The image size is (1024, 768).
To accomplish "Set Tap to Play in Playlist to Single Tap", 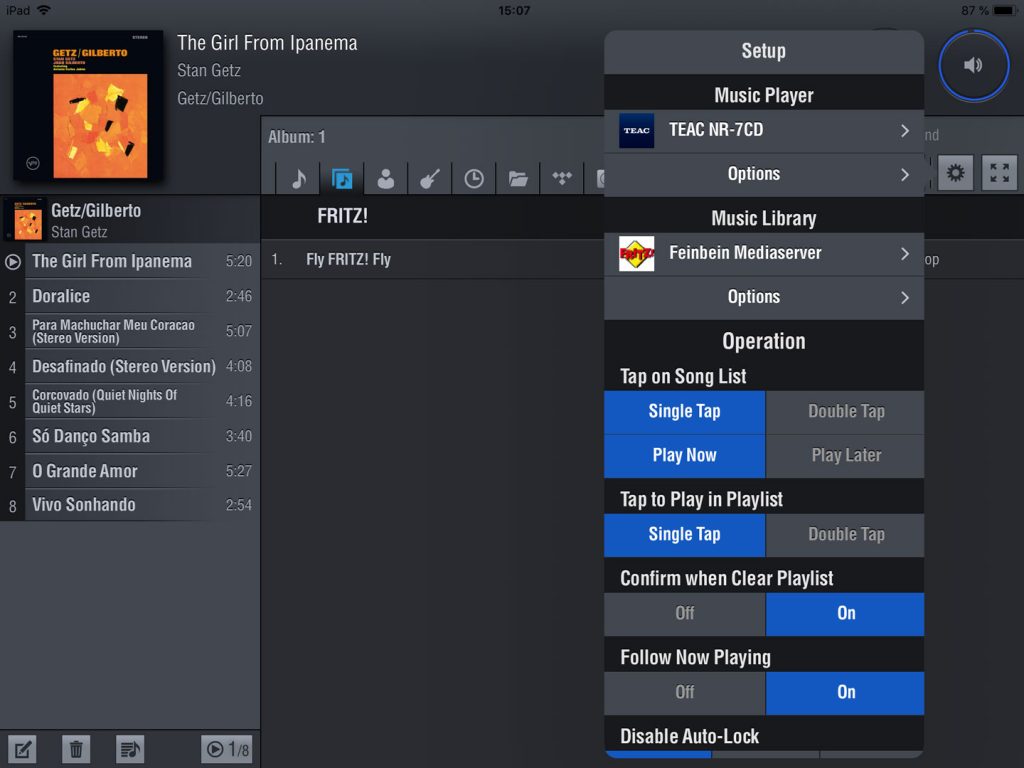I will coord(684,534).
